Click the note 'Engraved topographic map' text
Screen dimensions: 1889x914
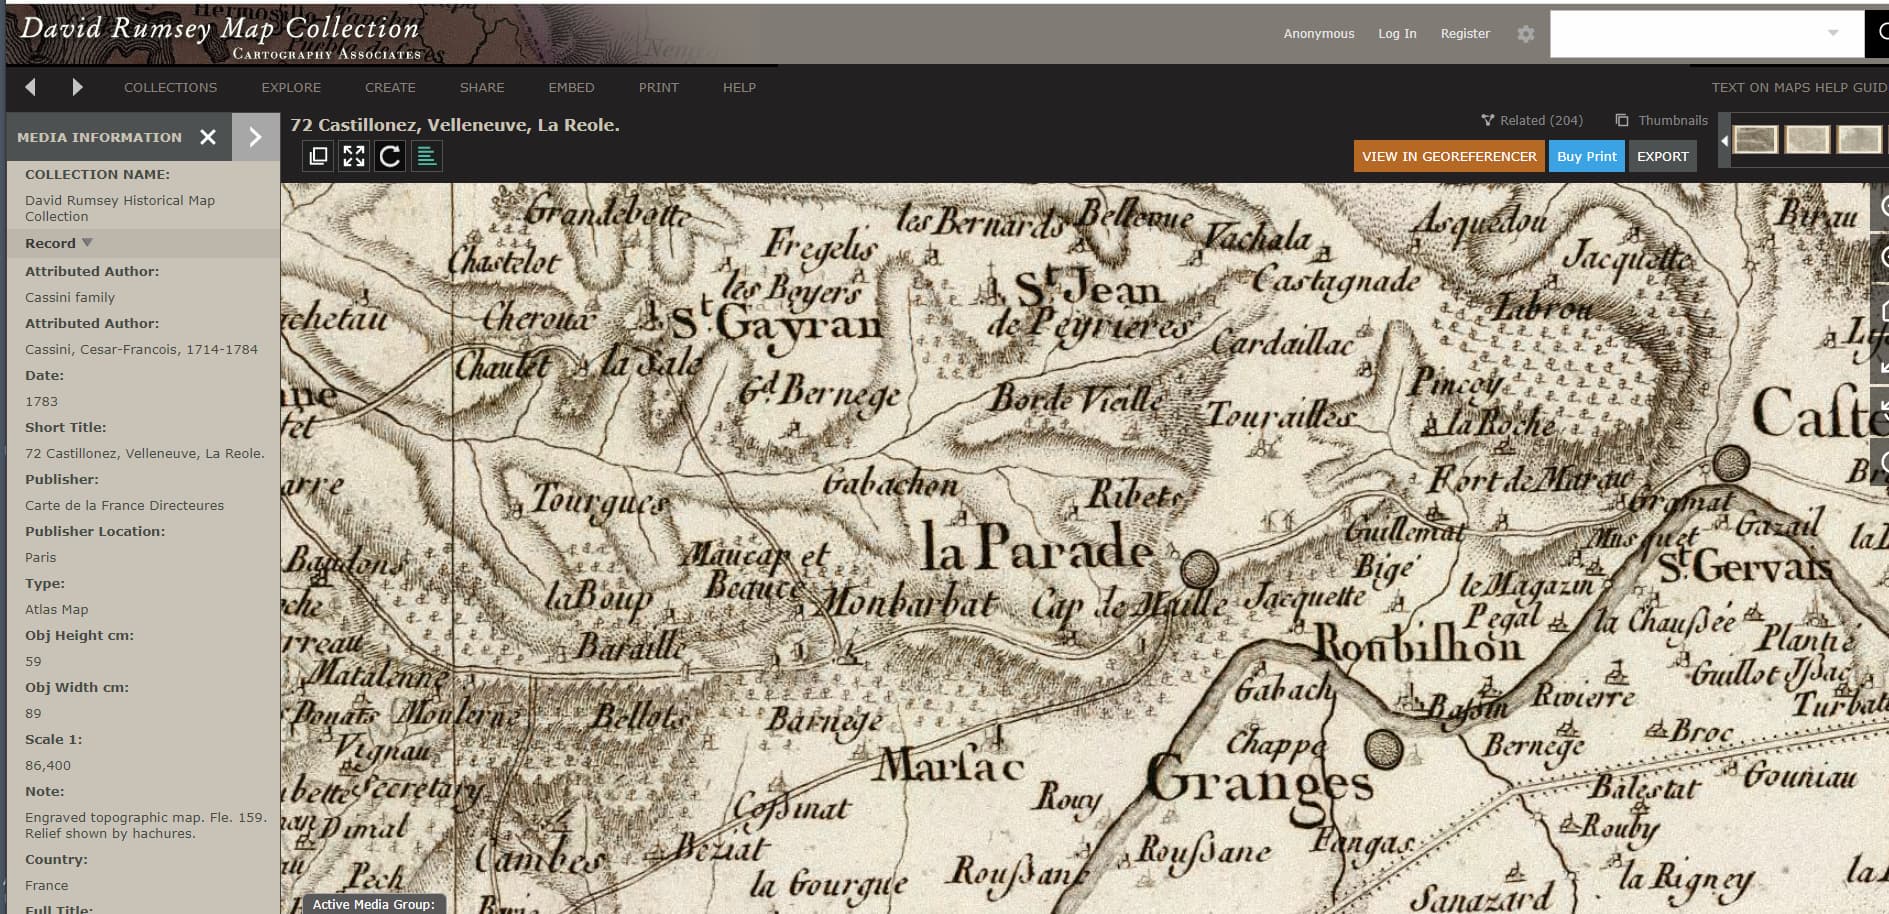click(x=146, y=825)
